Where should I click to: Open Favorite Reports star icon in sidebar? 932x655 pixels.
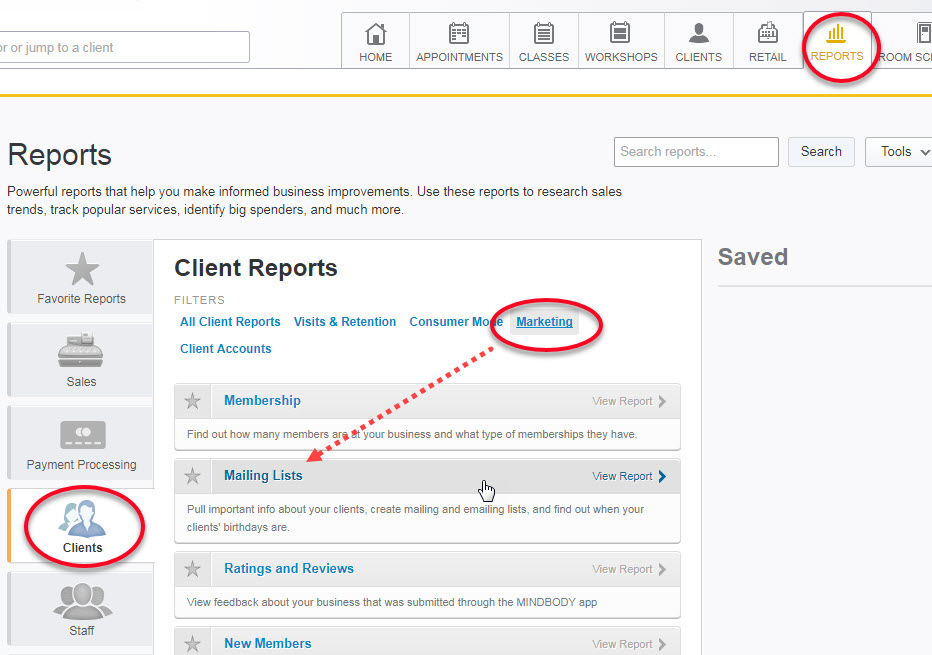click(80, 276)
